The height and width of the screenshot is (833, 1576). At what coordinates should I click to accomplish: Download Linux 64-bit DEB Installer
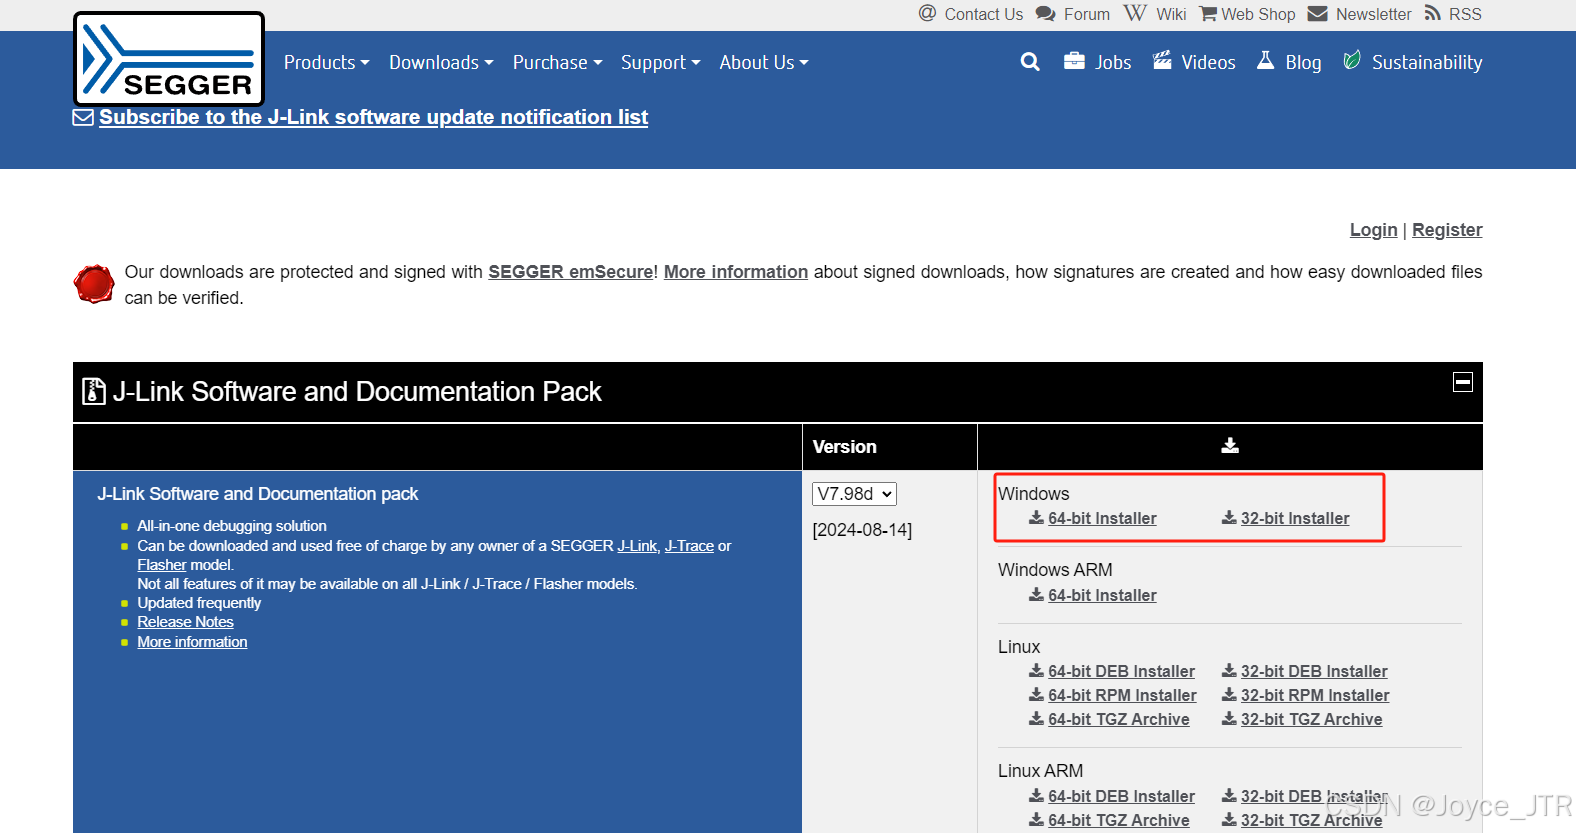tap(1121, 671)
